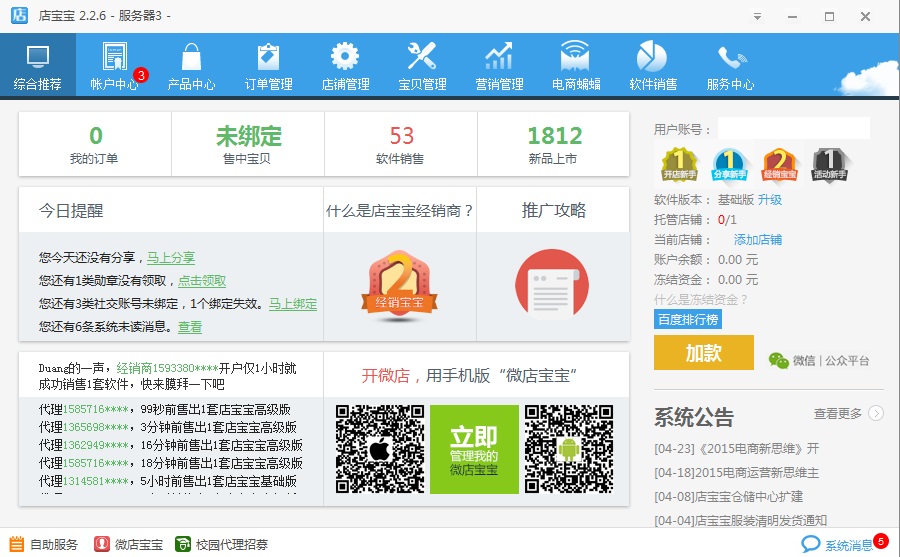Viewport: 900px width, 557px height.
Task: Open title bar dropdown menu arrow
Action: 758,17
